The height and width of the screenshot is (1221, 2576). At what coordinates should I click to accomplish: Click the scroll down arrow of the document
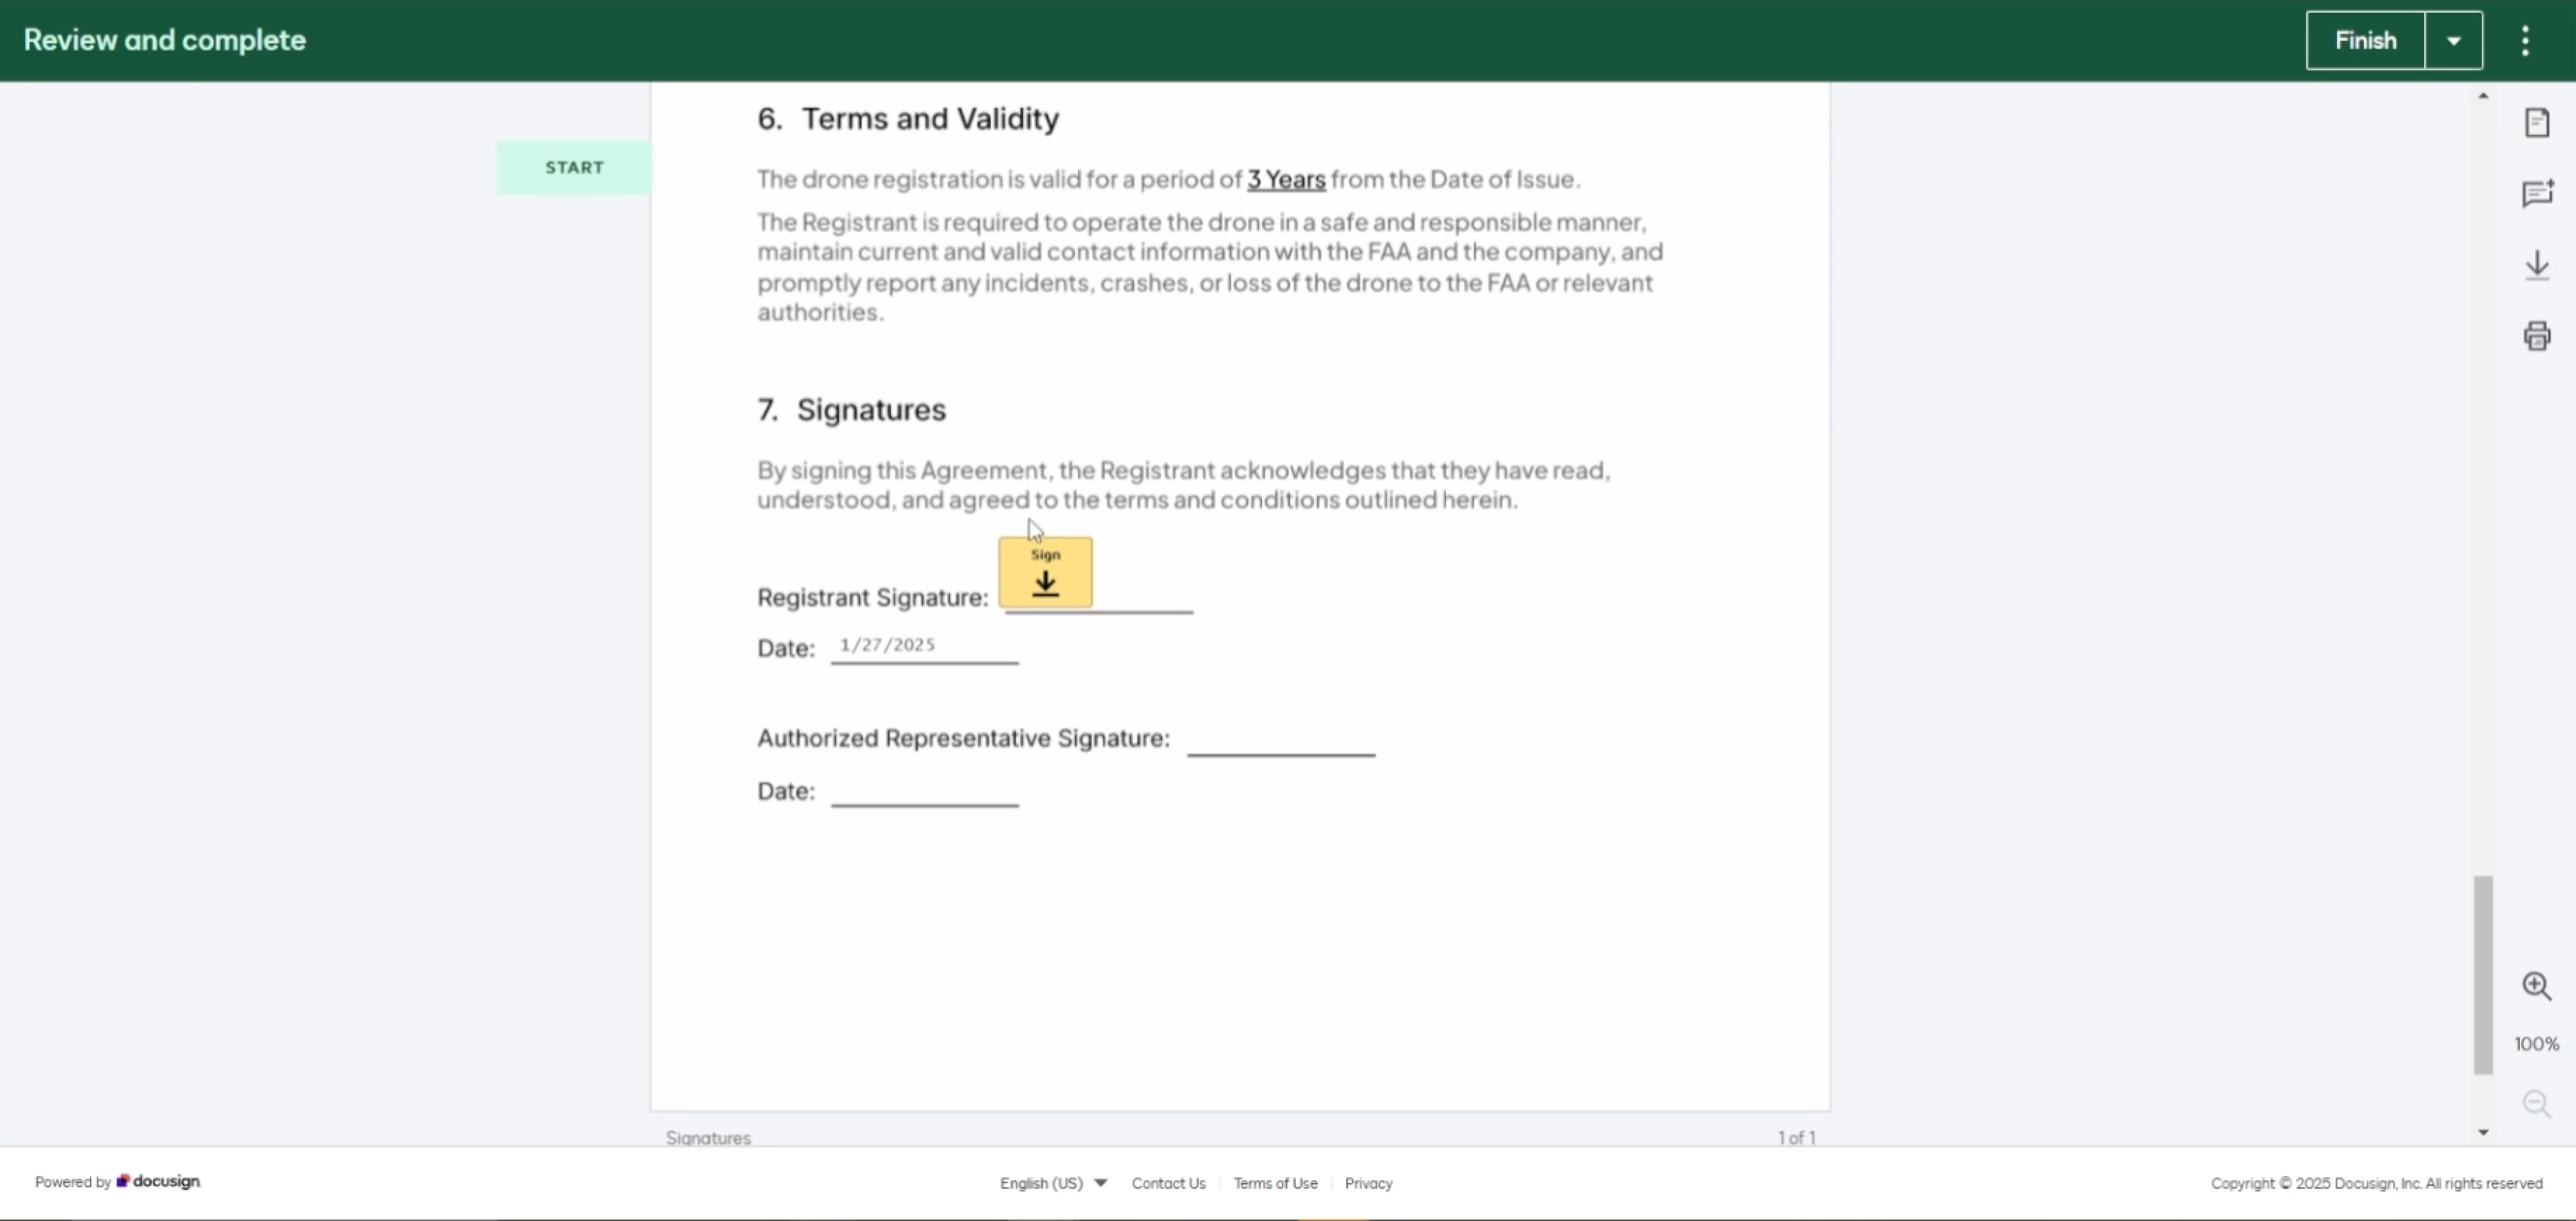click(x=2483, y=1132)
